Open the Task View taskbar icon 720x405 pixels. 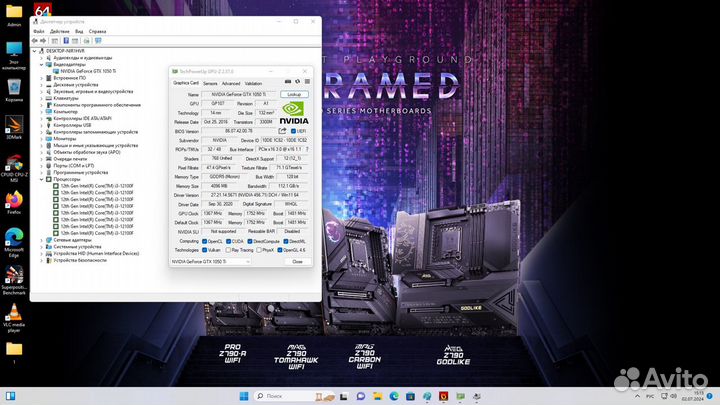(343, 396)
